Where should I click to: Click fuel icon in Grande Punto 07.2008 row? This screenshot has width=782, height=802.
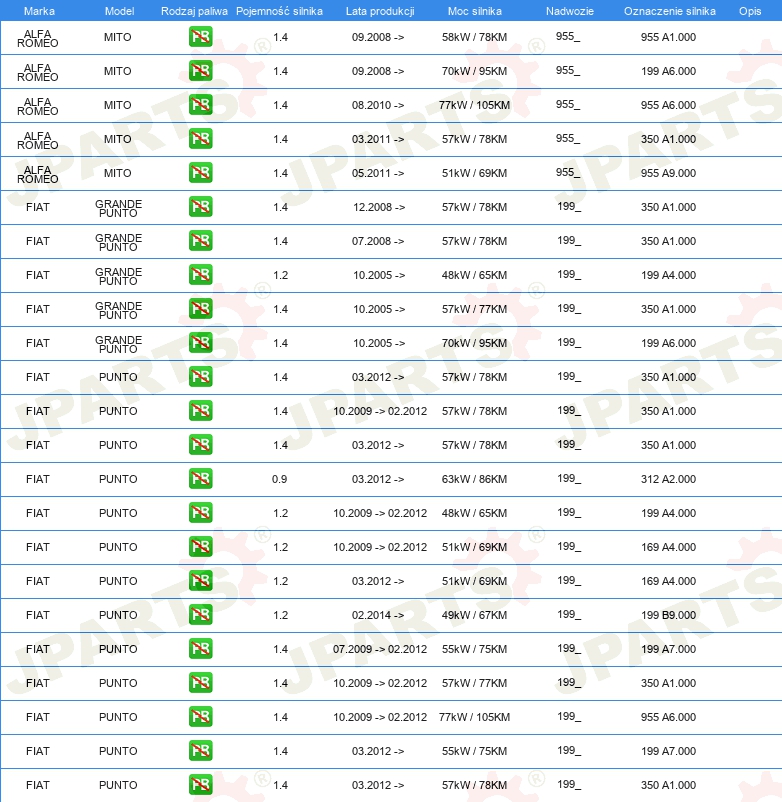coord(200,241)
